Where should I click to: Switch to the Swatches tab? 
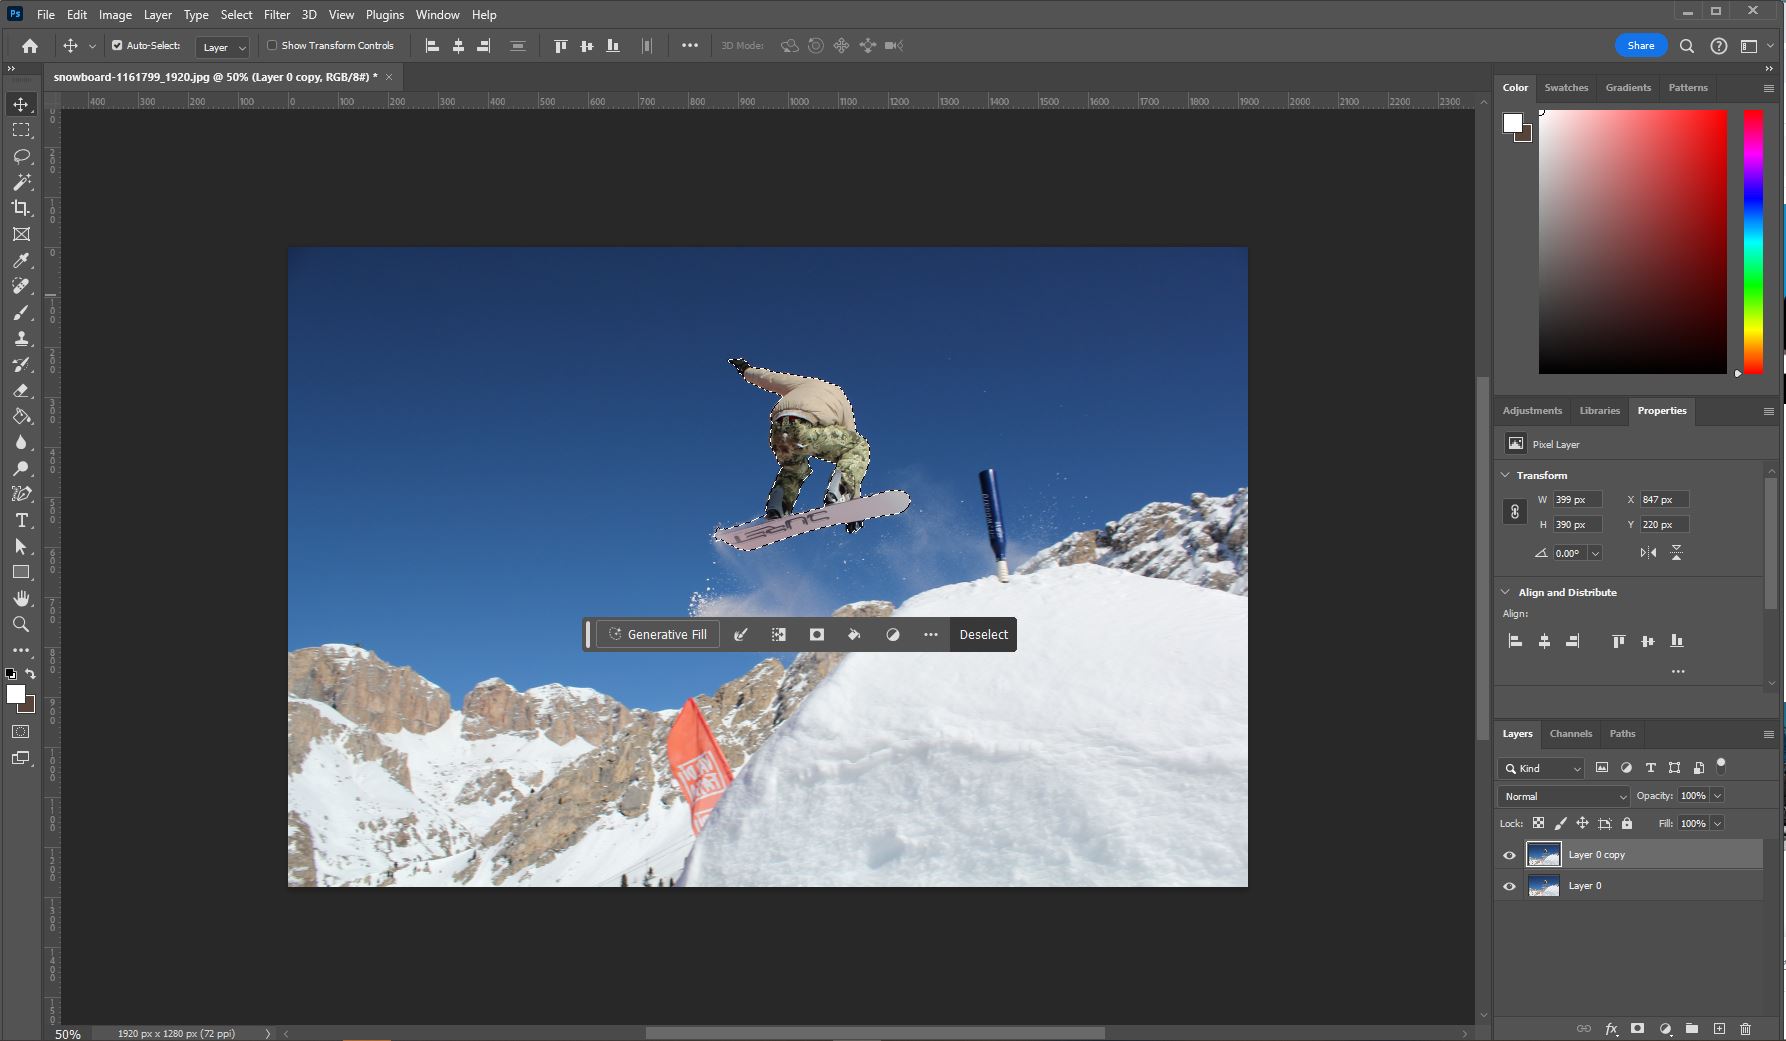pyautogui.click(x=1566, y=88)
